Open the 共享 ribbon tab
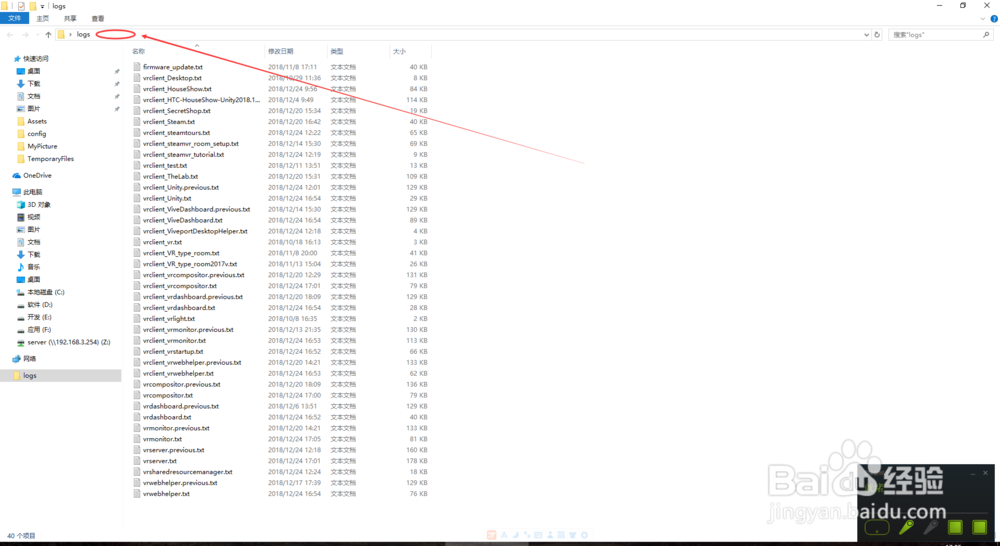The height and width of the screenshot is (546, 1000). click(70, 18)
